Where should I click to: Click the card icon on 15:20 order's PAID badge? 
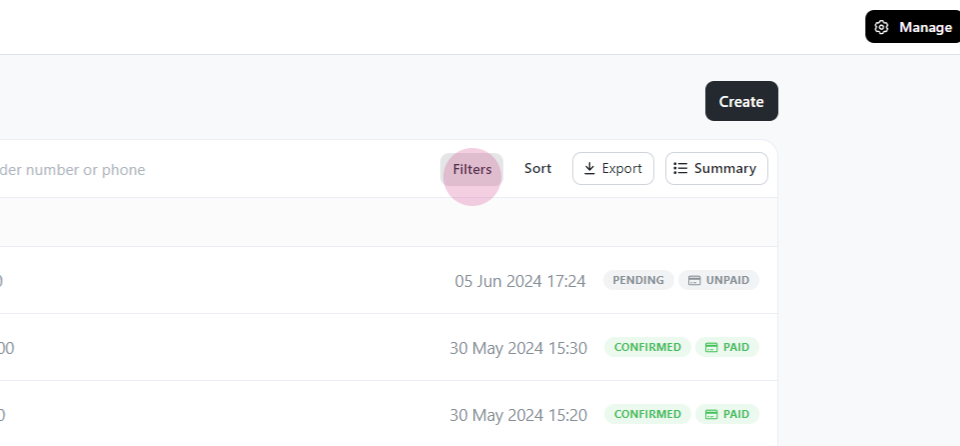(x=711, y=415)
